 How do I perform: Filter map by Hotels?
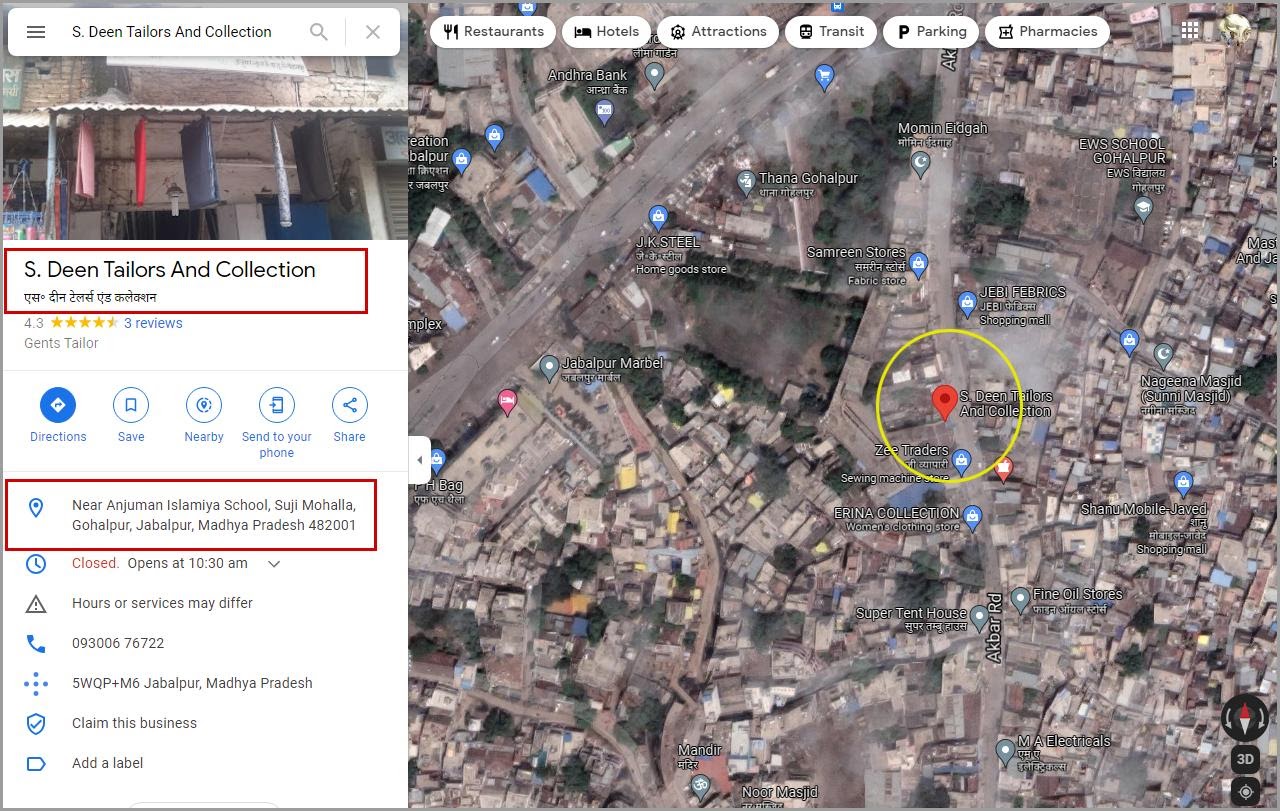(606, 31)
